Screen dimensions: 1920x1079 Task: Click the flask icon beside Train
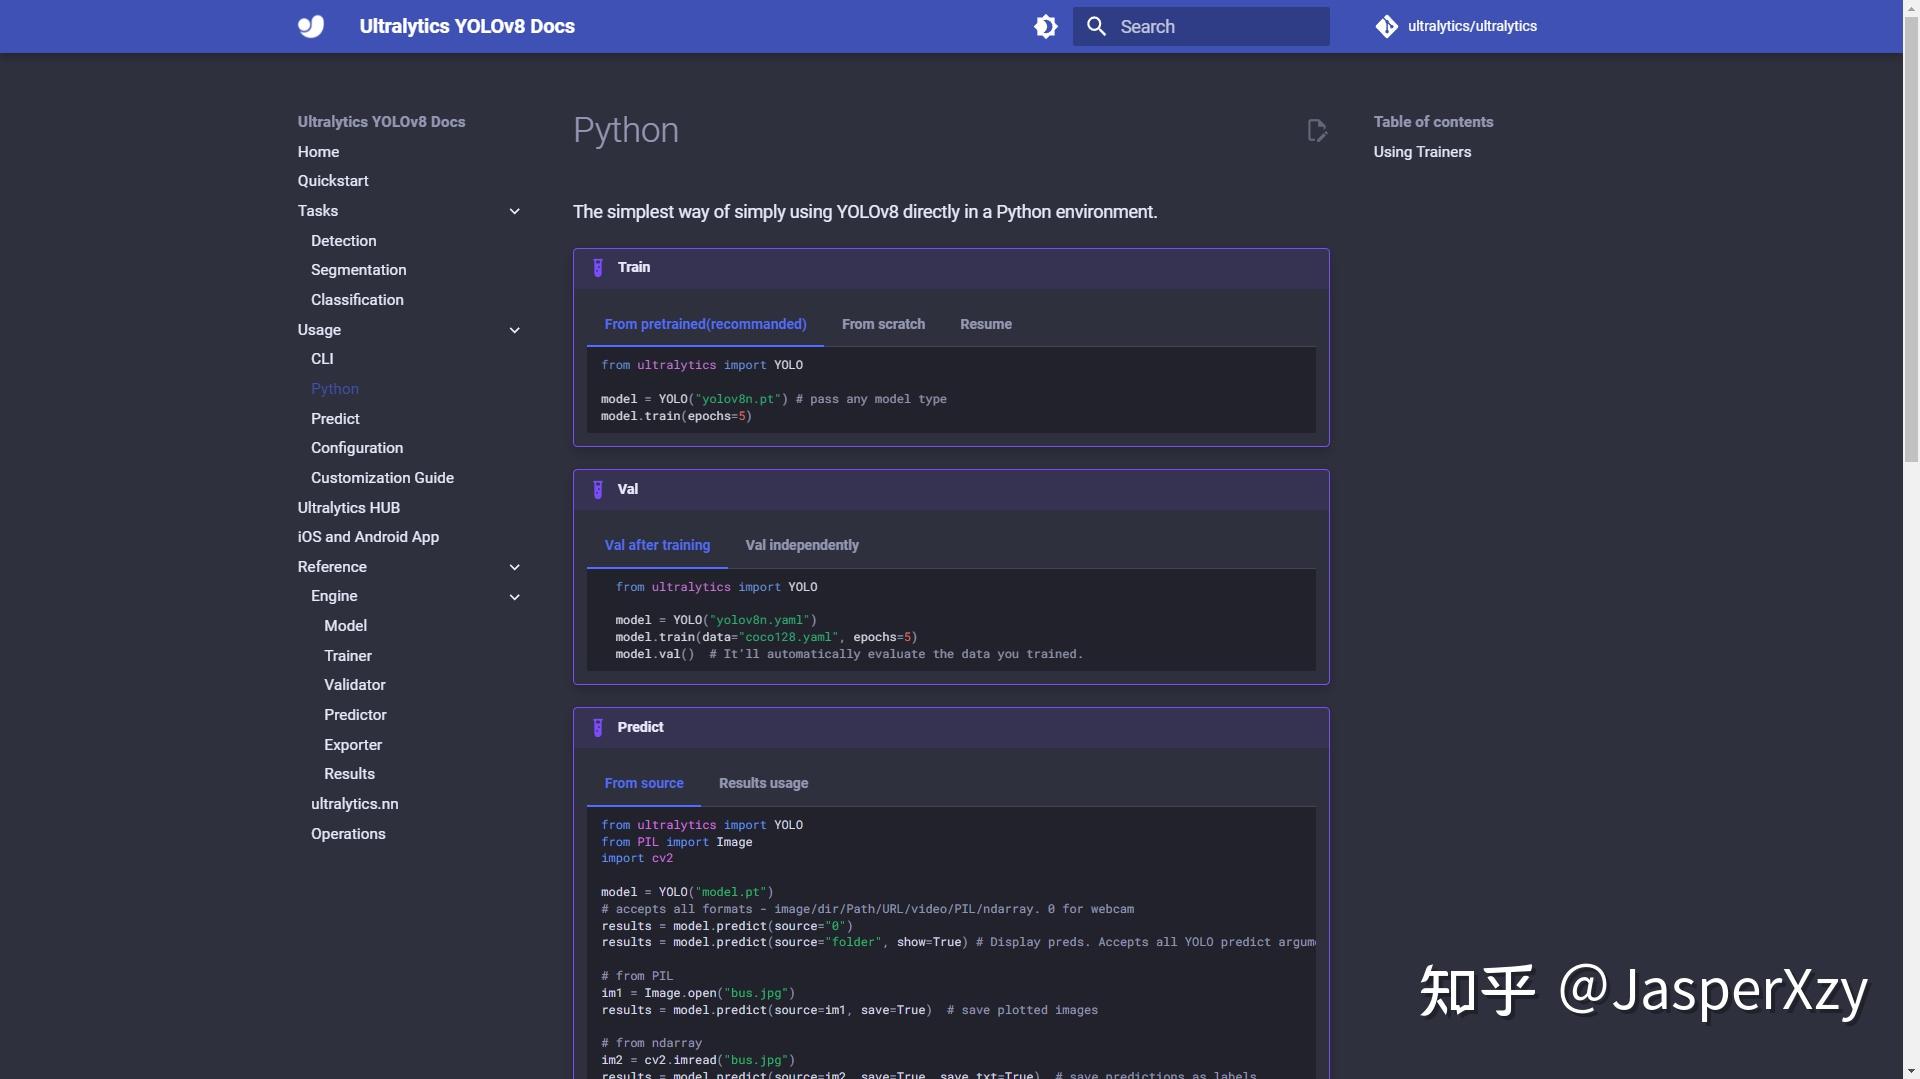(598, 267)
